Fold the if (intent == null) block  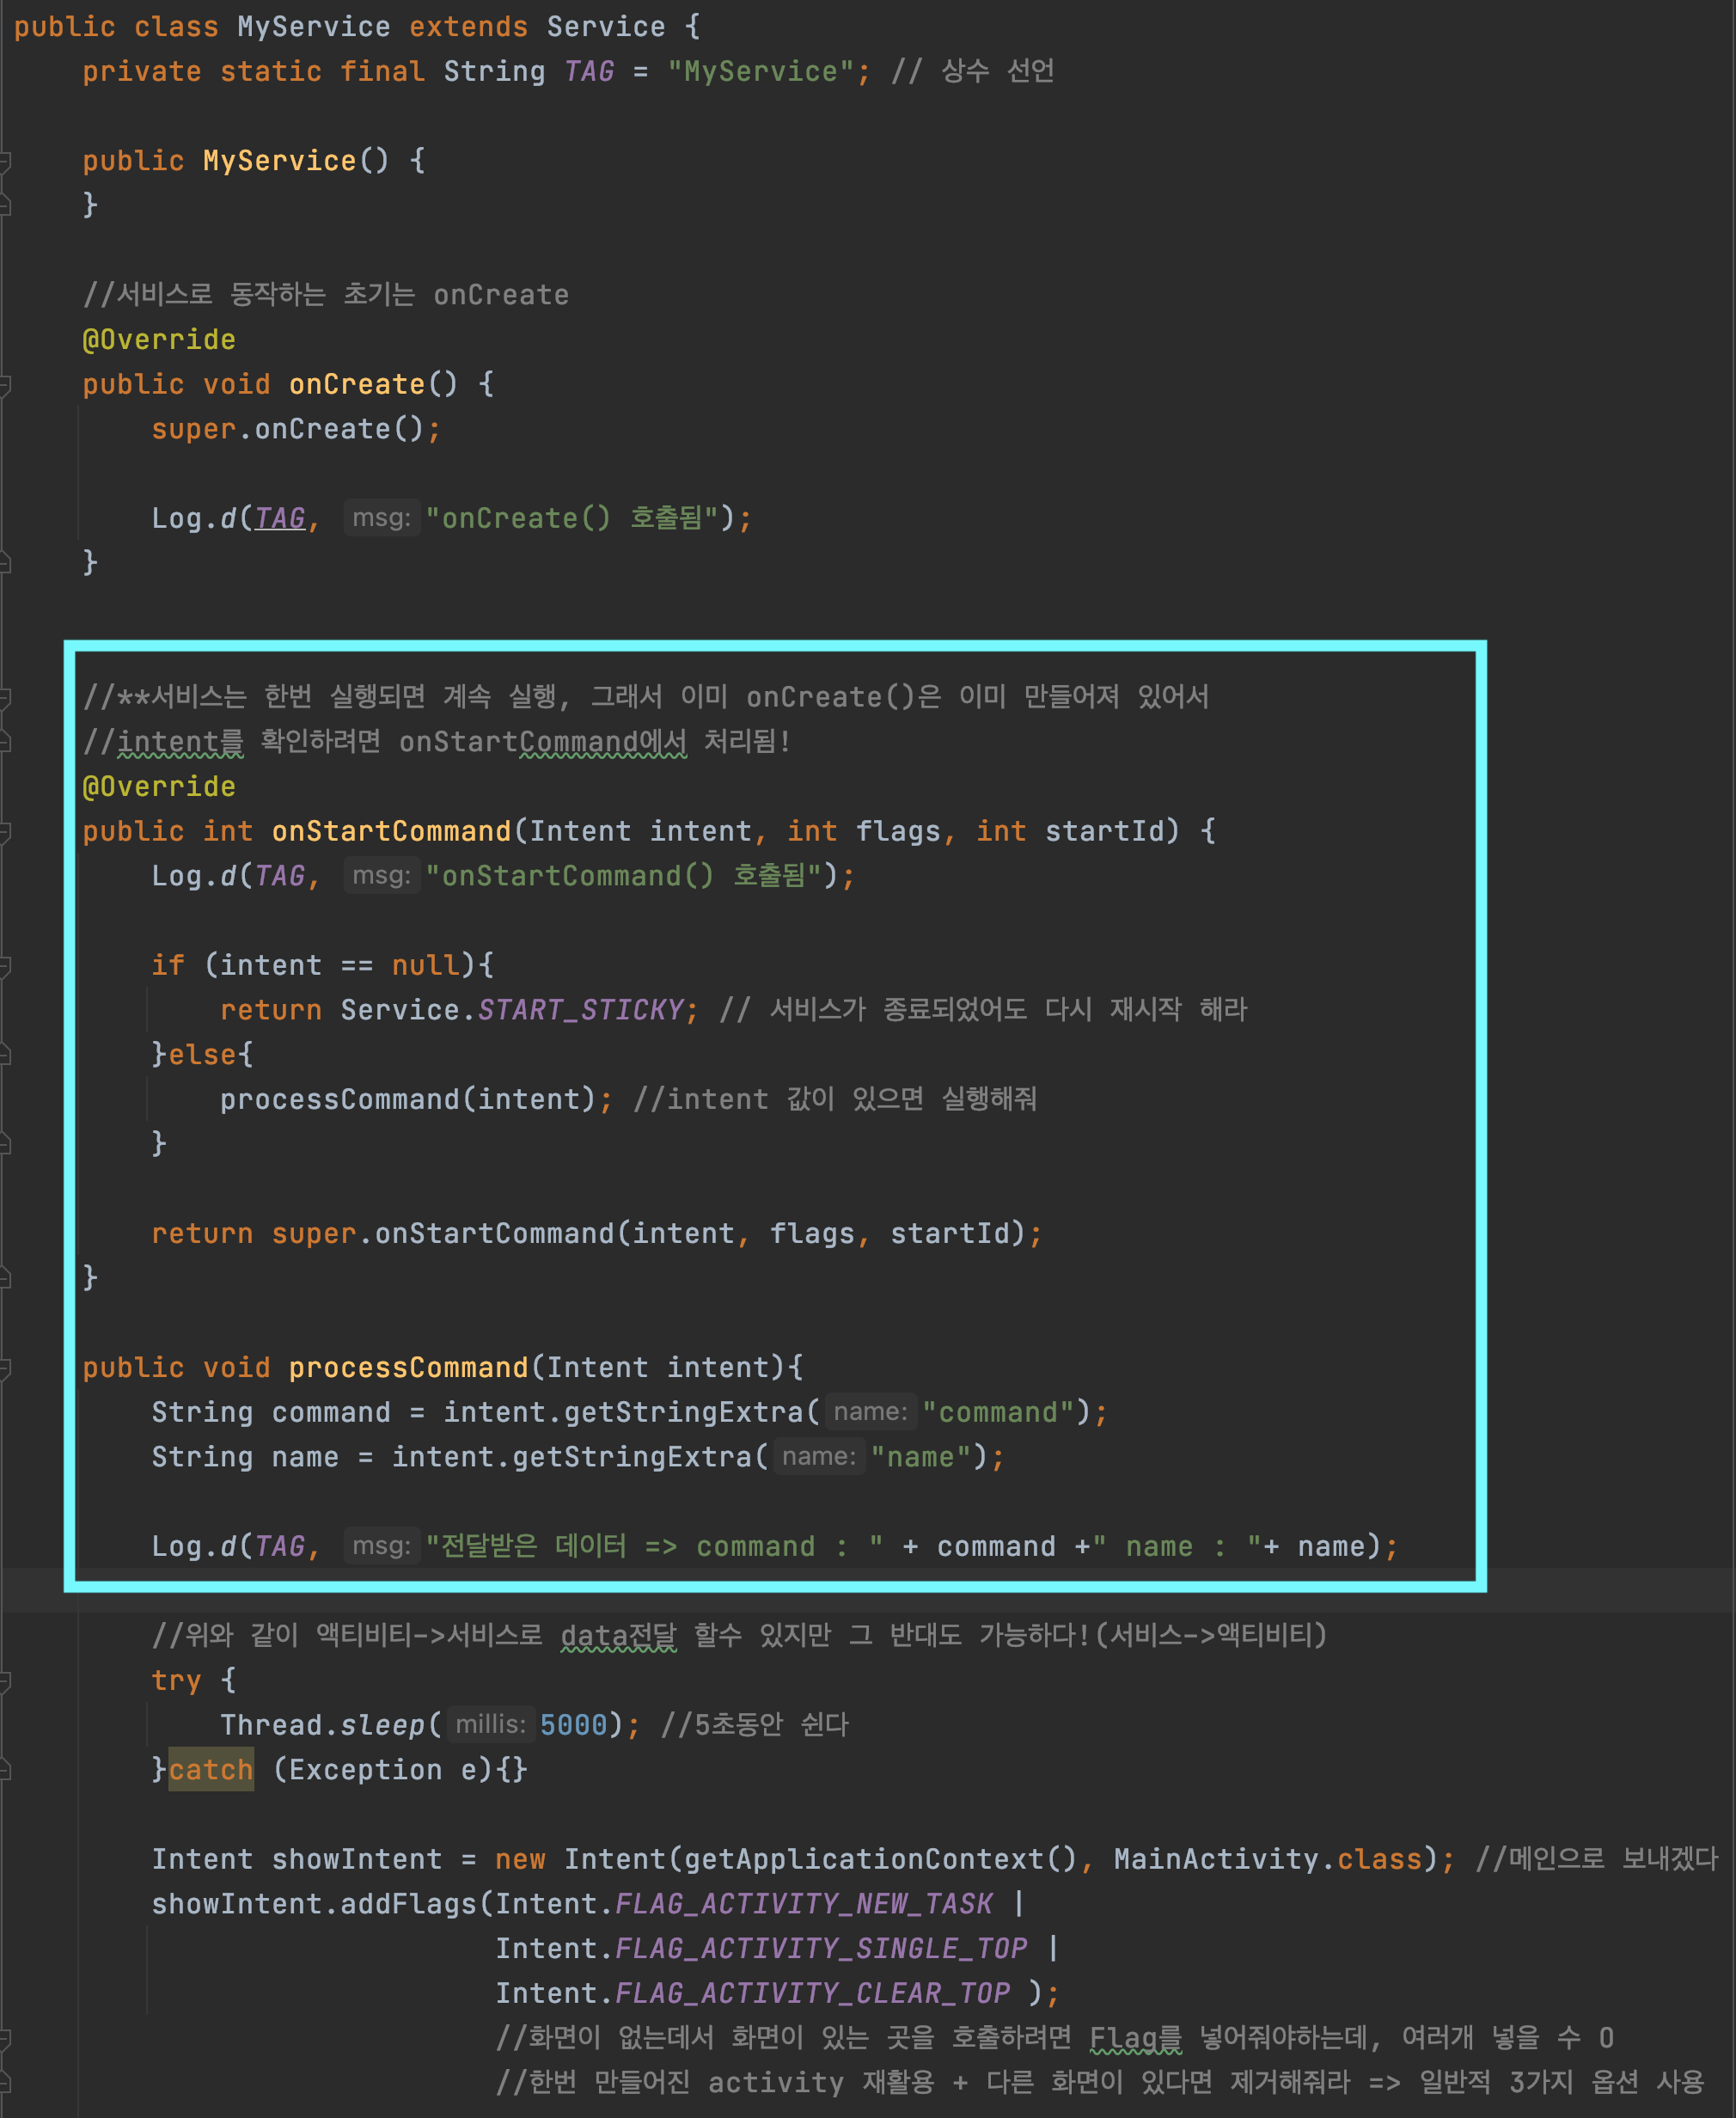[x=5, y=965]
